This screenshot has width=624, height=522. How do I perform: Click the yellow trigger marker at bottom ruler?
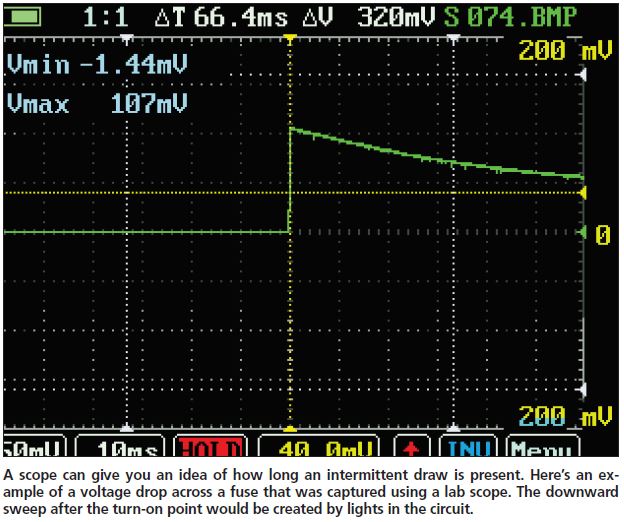(290, 429)
